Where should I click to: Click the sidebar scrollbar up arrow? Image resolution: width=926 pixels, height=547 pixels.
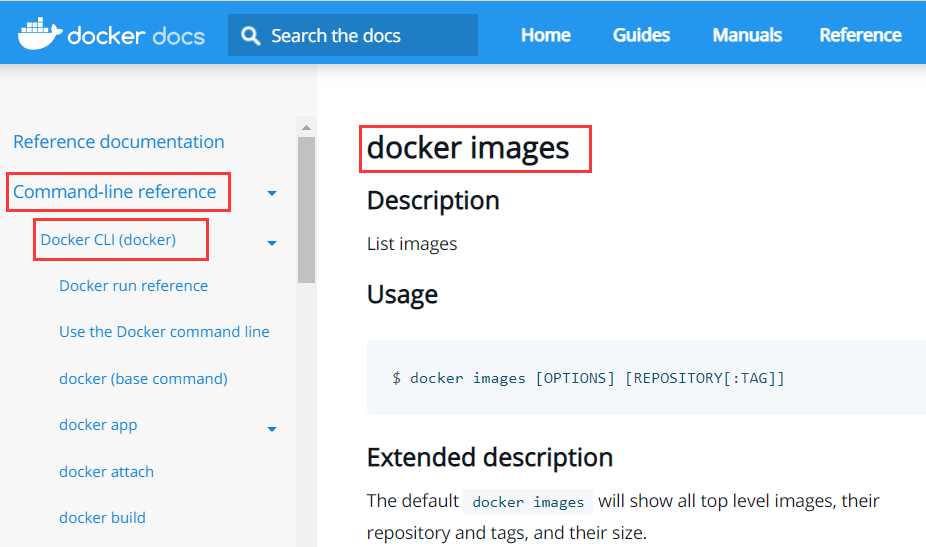[x=306, y=128]
